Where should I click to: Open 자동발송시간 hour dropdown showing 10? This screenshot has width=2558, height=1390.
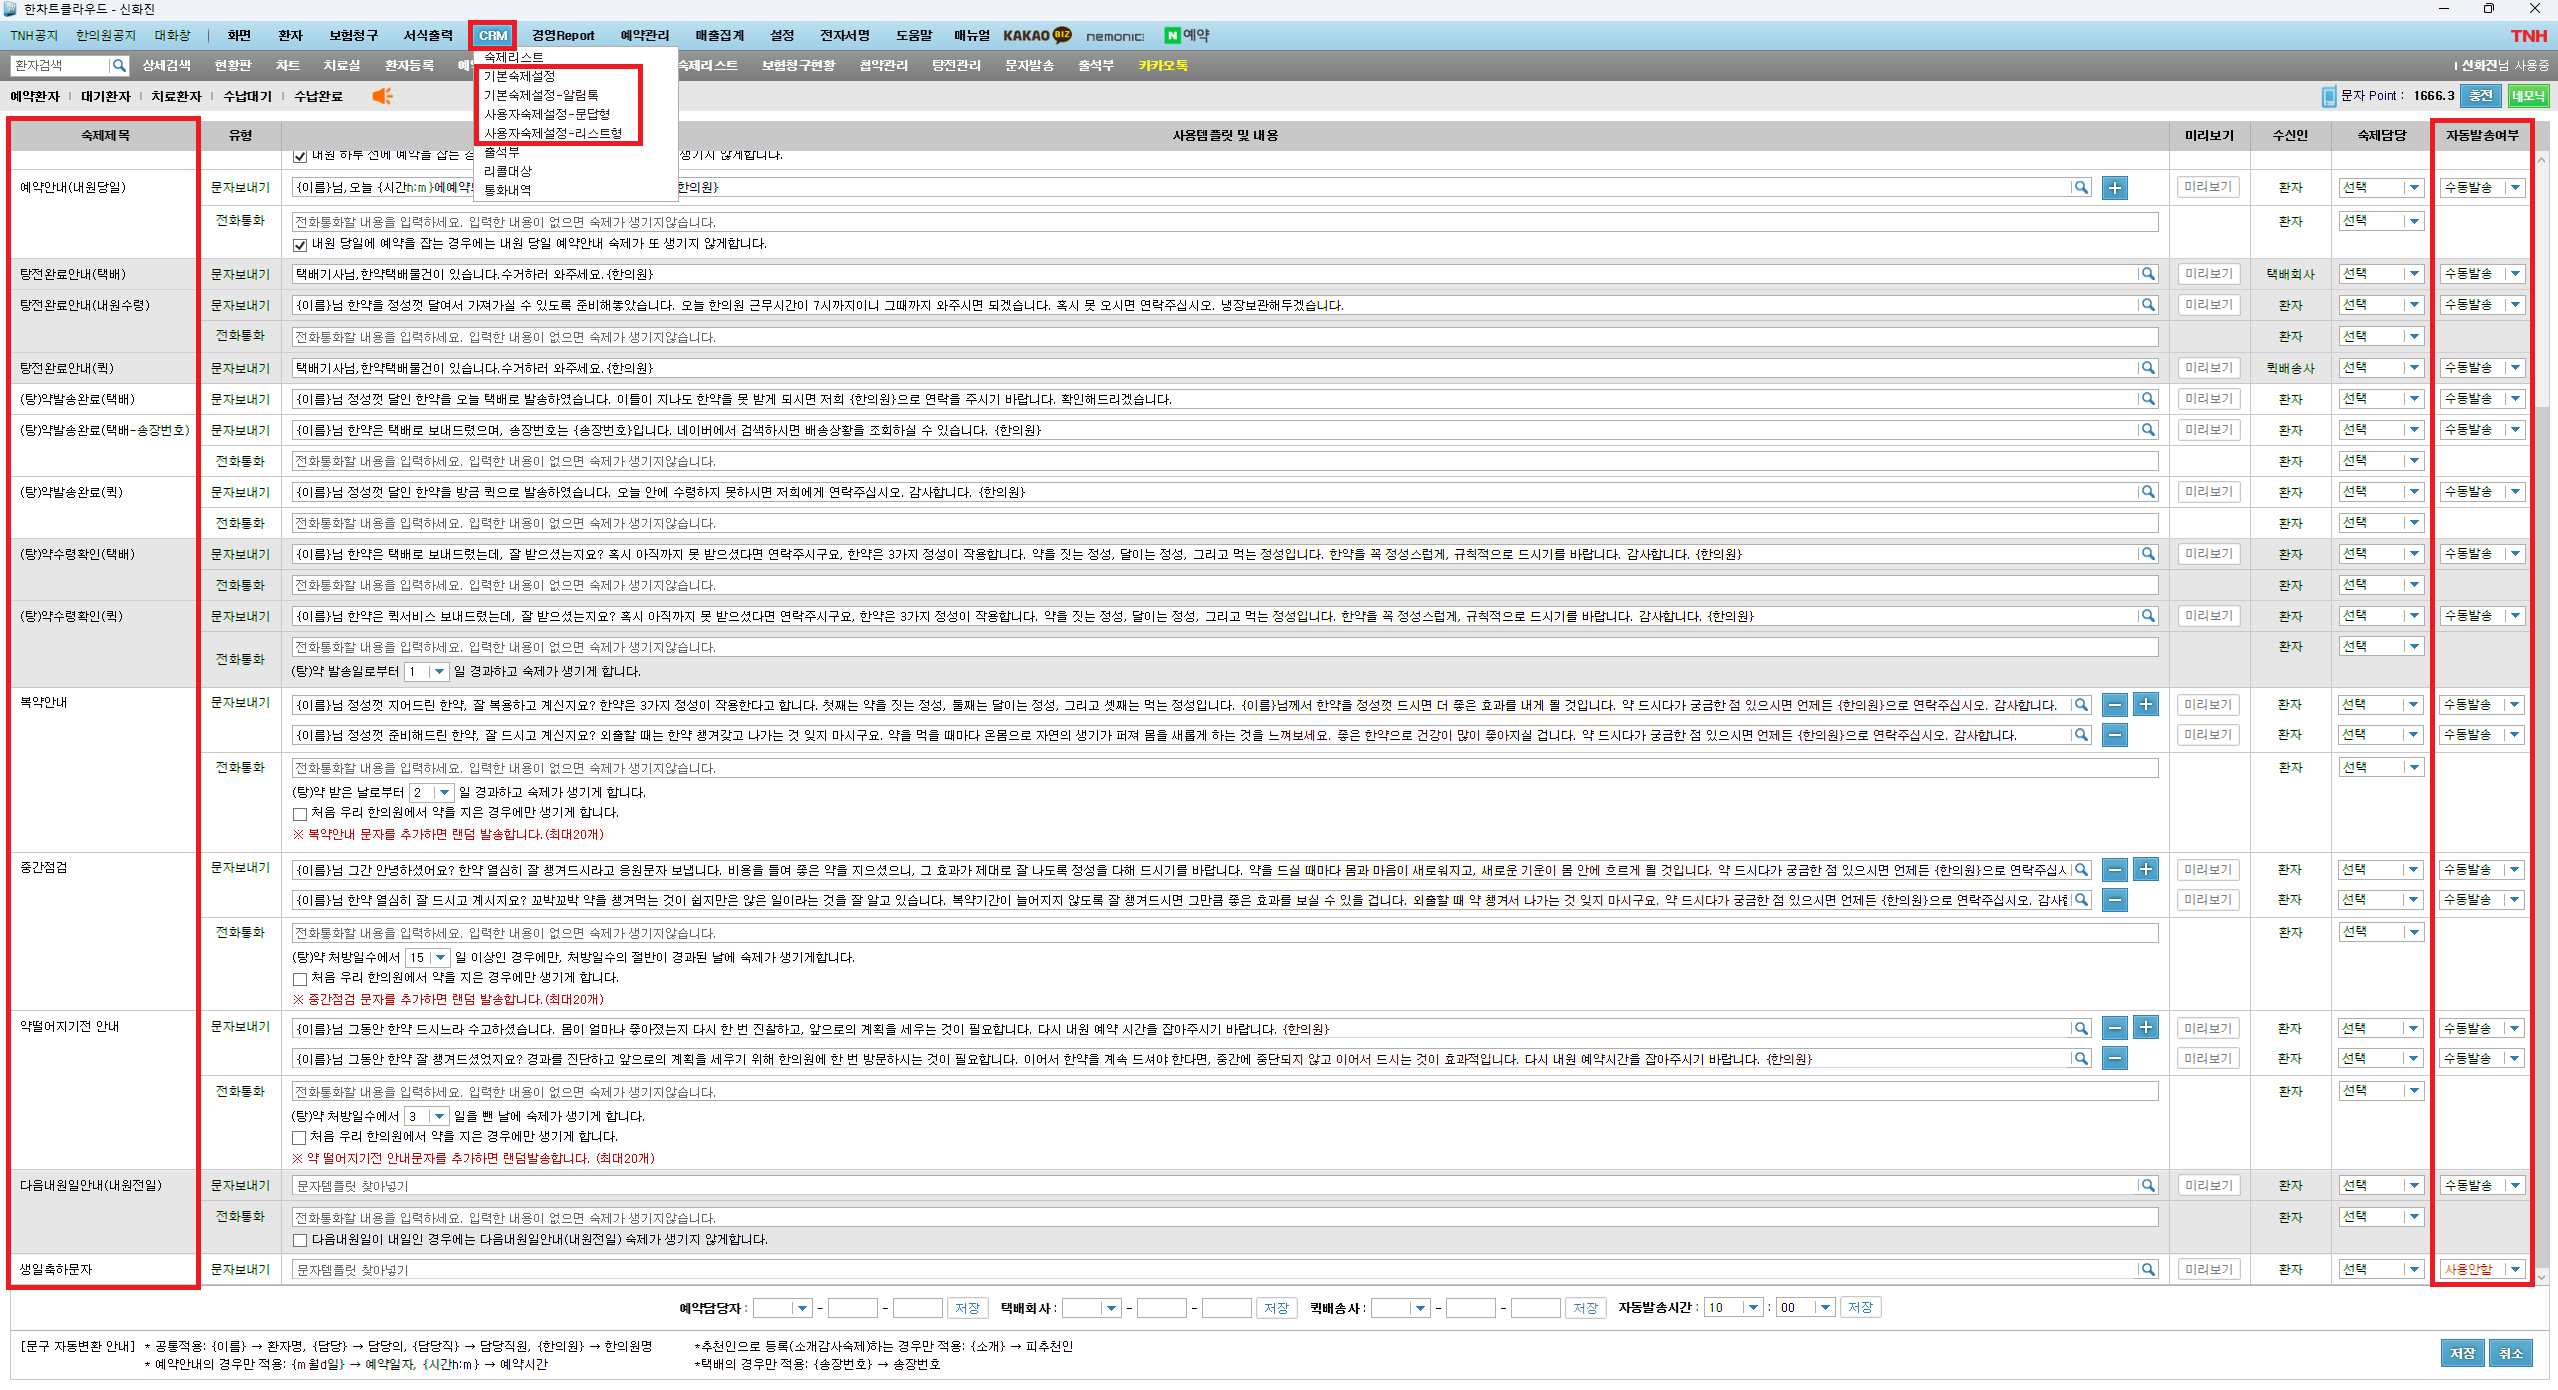1733,1308
